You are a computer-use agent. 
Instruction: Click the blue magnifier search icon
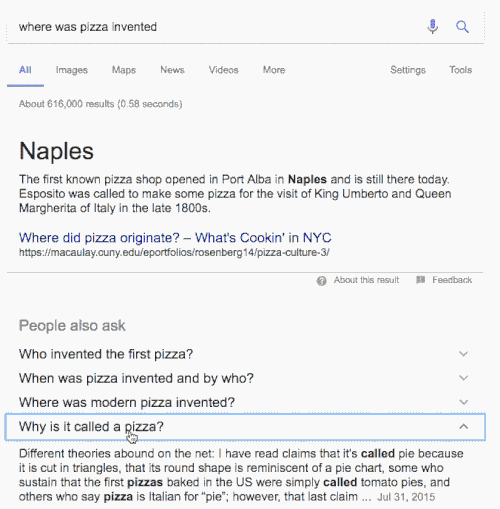(x=462, y=27)
